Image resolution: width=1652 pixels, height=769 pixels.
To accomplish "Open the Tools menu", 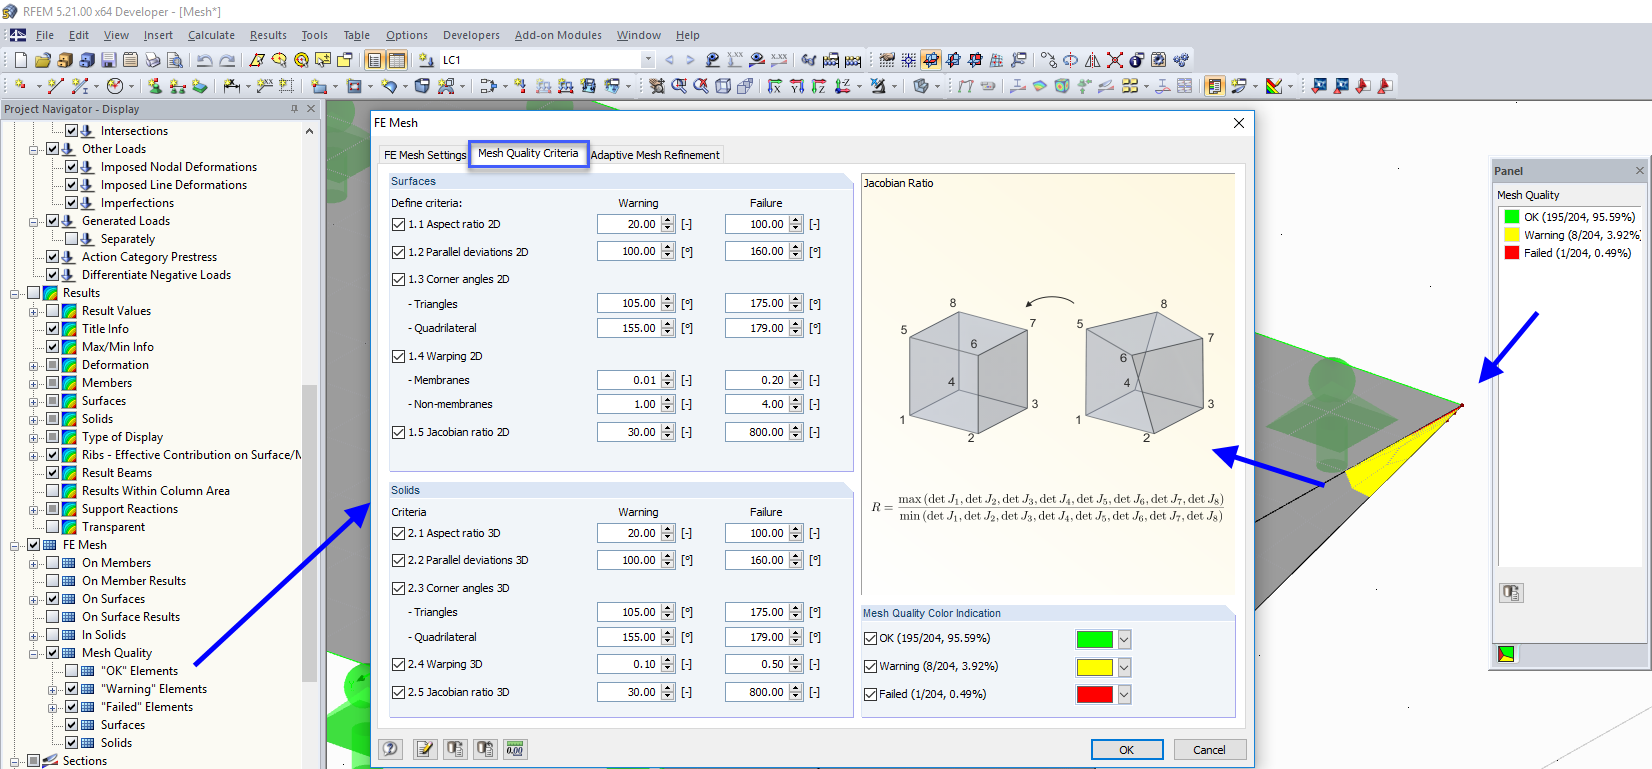I will [x=314, y=35].
